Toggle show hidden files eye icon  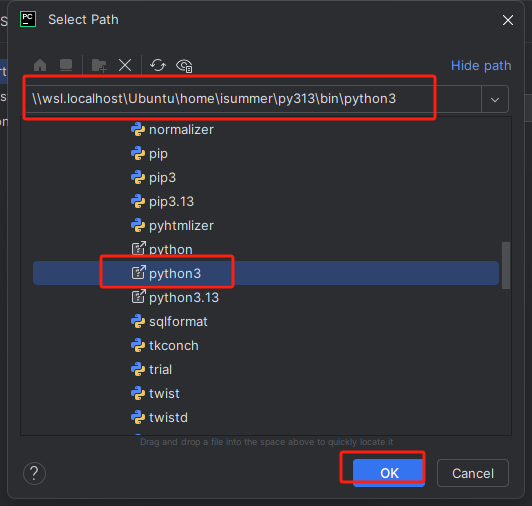(184, 65)
